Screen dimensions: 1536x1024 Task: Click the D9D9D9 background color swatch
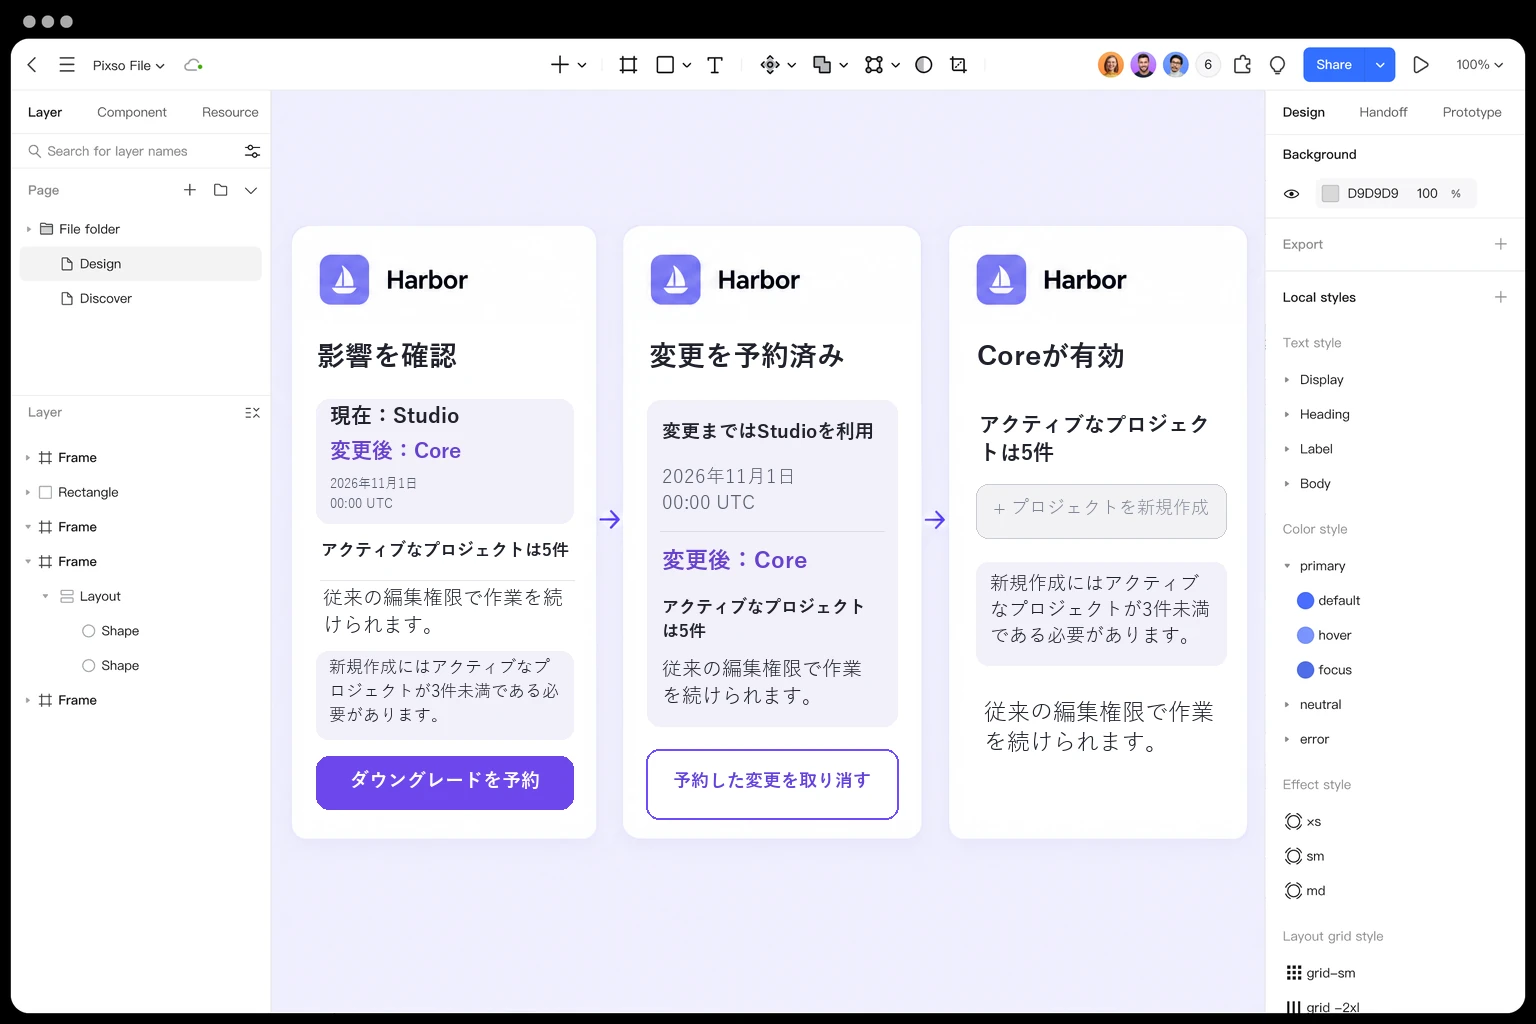click(1330, 194)
